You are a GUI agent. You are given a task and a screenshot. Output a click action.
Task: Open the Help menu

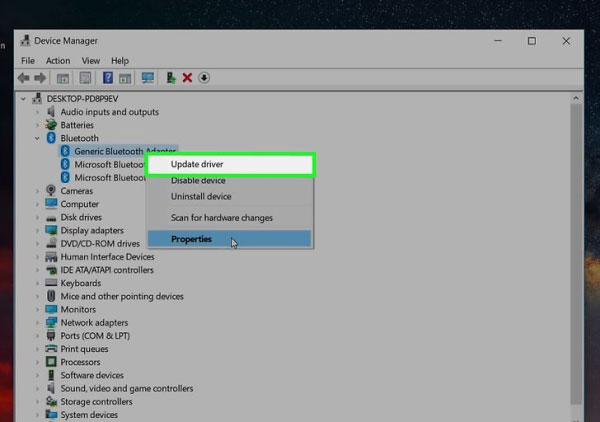pos(120,60)
